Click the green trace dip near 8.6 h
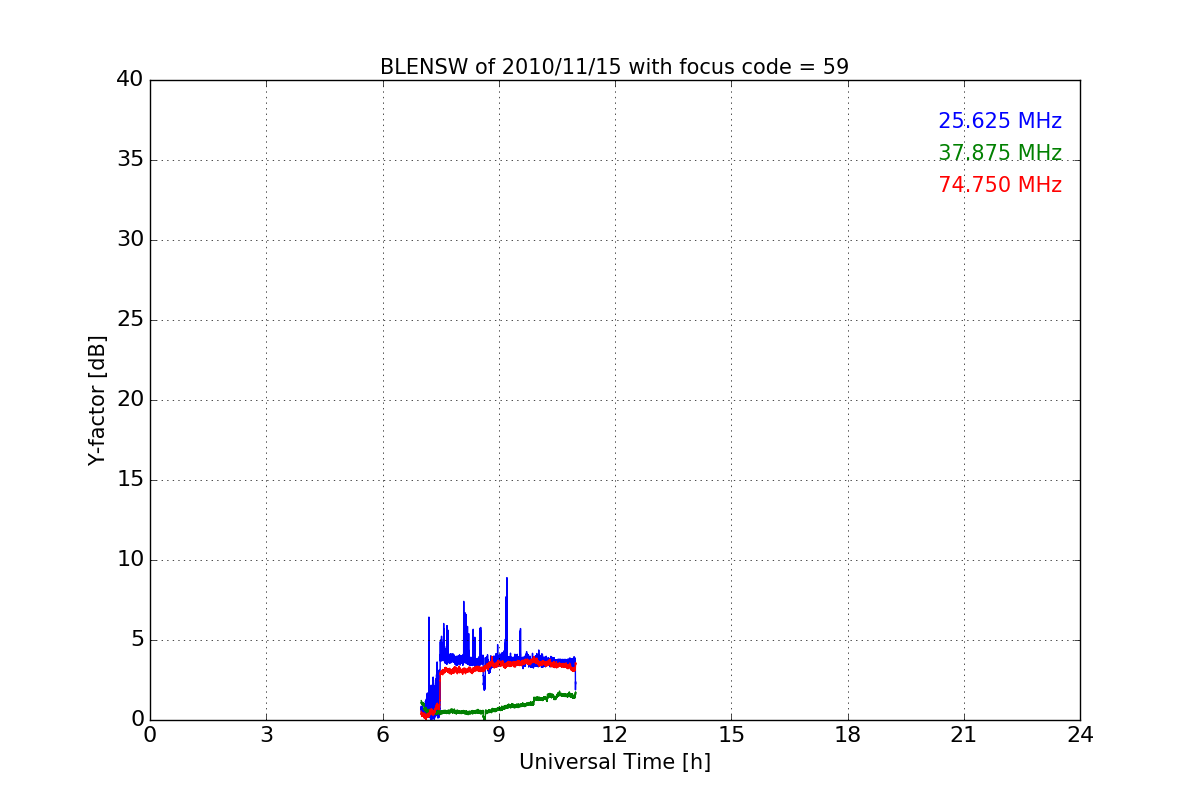The image size is (1200, 800). coord(484,716)
